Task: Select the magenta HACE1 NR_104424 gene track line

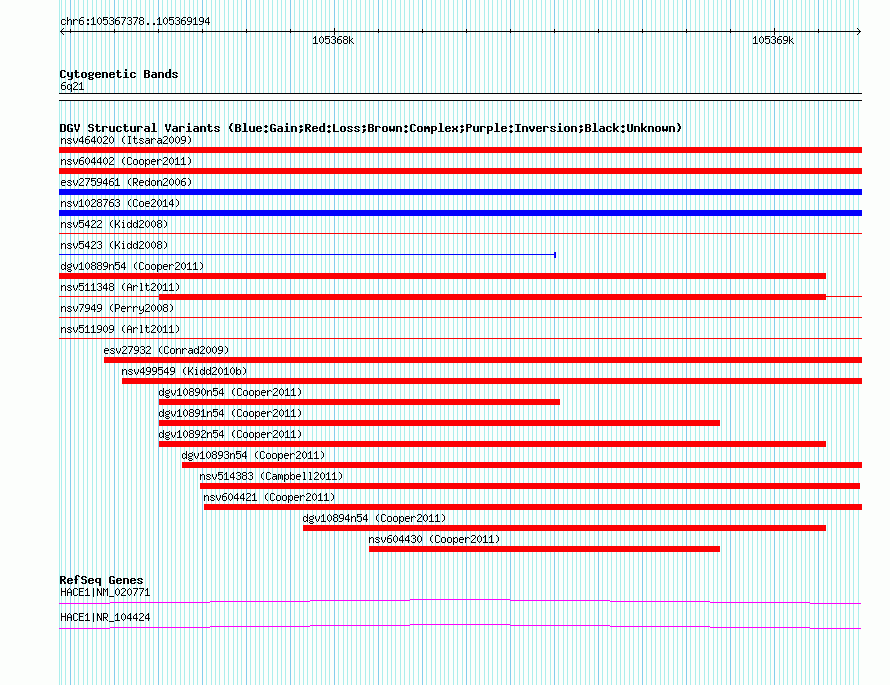Action: tap(460, 627)
